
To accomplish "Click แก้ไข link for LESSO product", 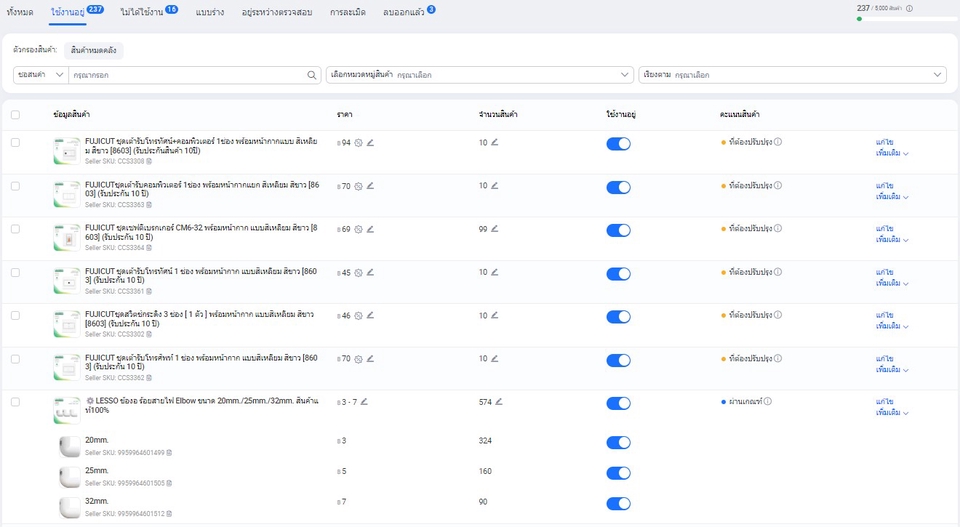I will (x=884, y=402).
